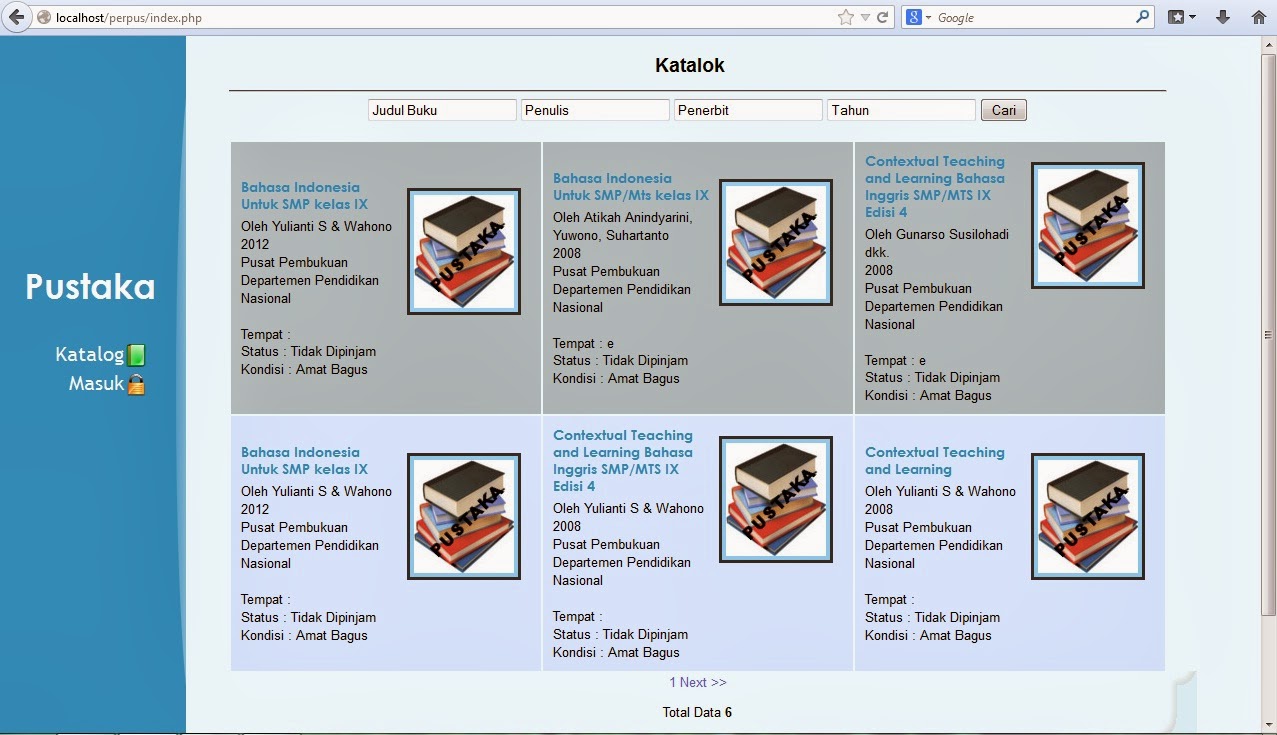
Task: Click the Tahun input field
Action: 899,109
